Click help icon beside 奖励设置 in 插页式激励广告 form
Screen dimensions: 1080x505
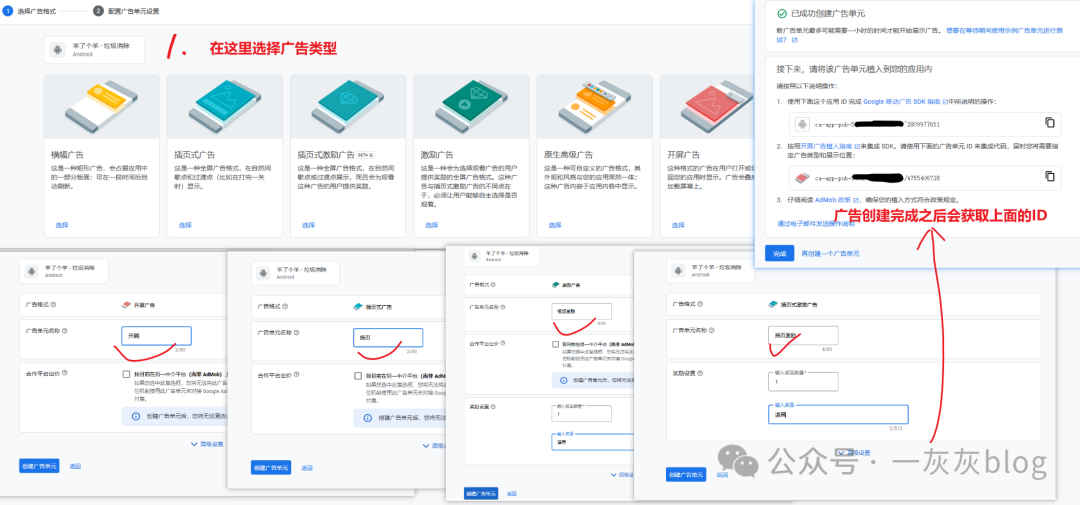(x=700, y=373)
